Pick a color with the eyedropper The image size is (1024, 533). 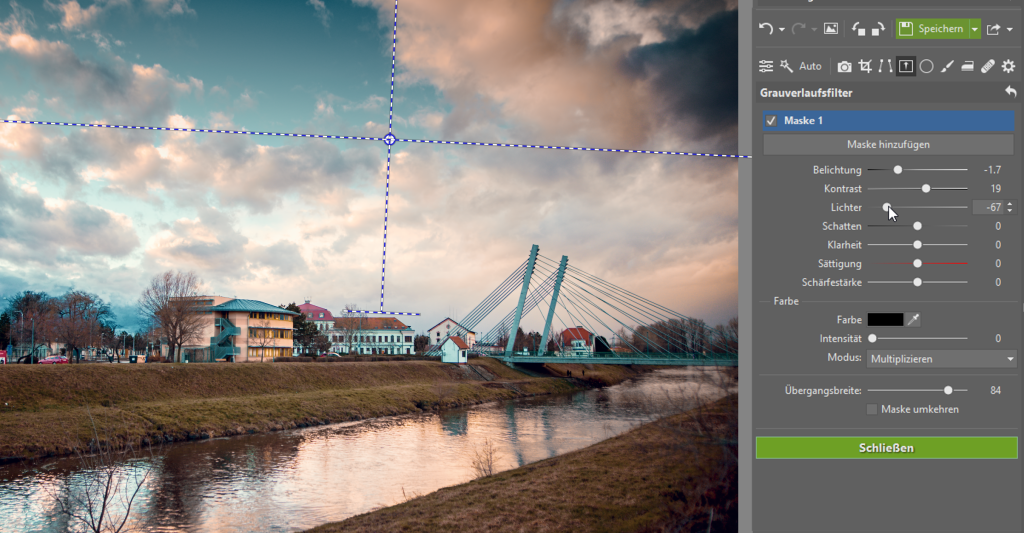tap(913, 319)
